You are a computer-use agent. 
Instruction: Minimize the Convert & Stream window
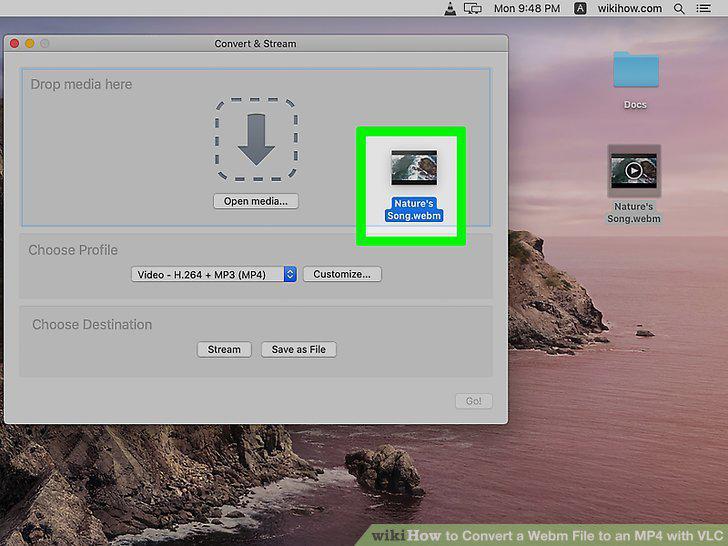pos(30,43)
